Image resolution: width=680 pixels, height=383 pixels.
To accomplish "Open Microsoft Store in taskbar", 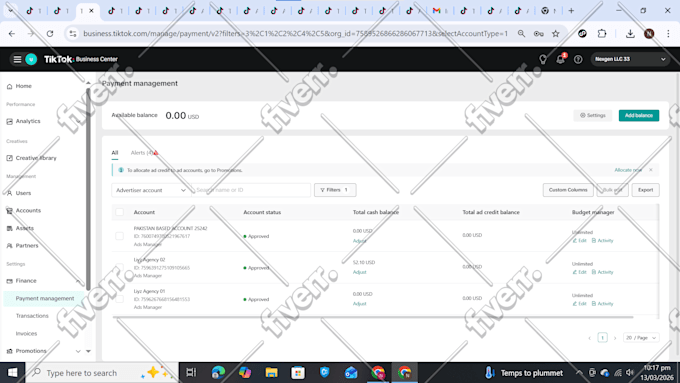I will pos(298,373).
